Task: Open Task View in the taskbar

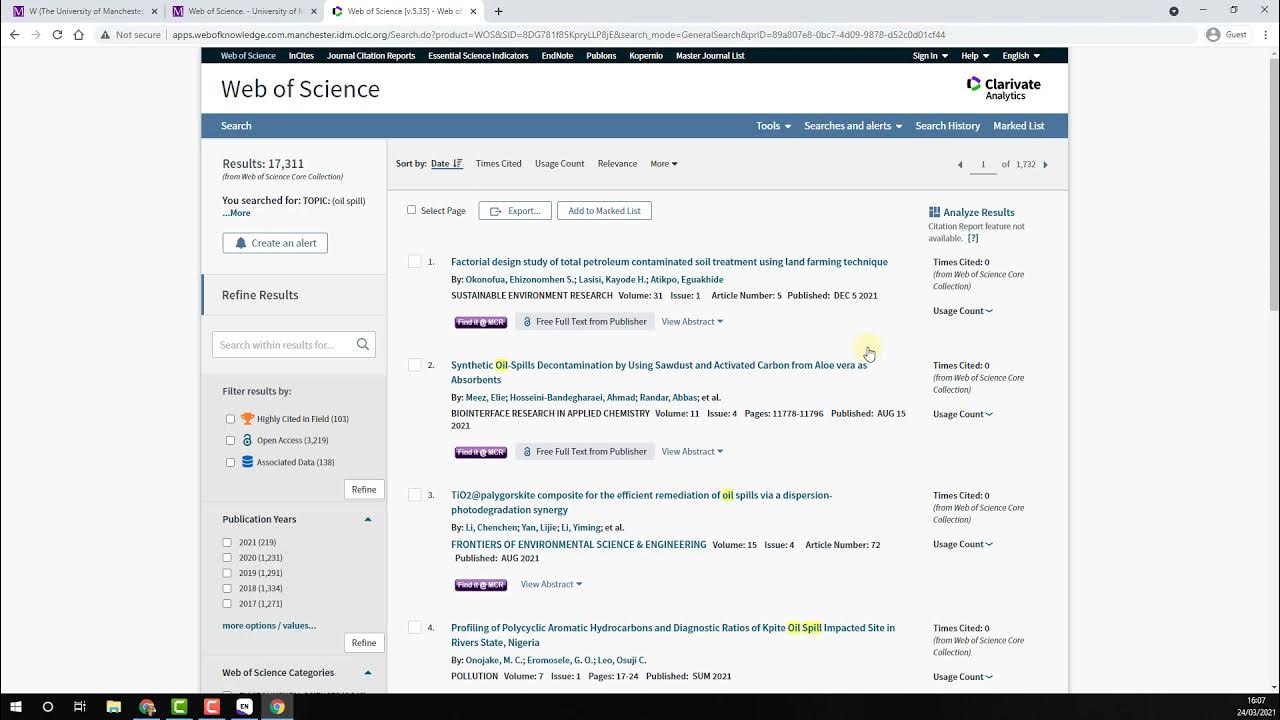Action: click(x=80, y=707)
